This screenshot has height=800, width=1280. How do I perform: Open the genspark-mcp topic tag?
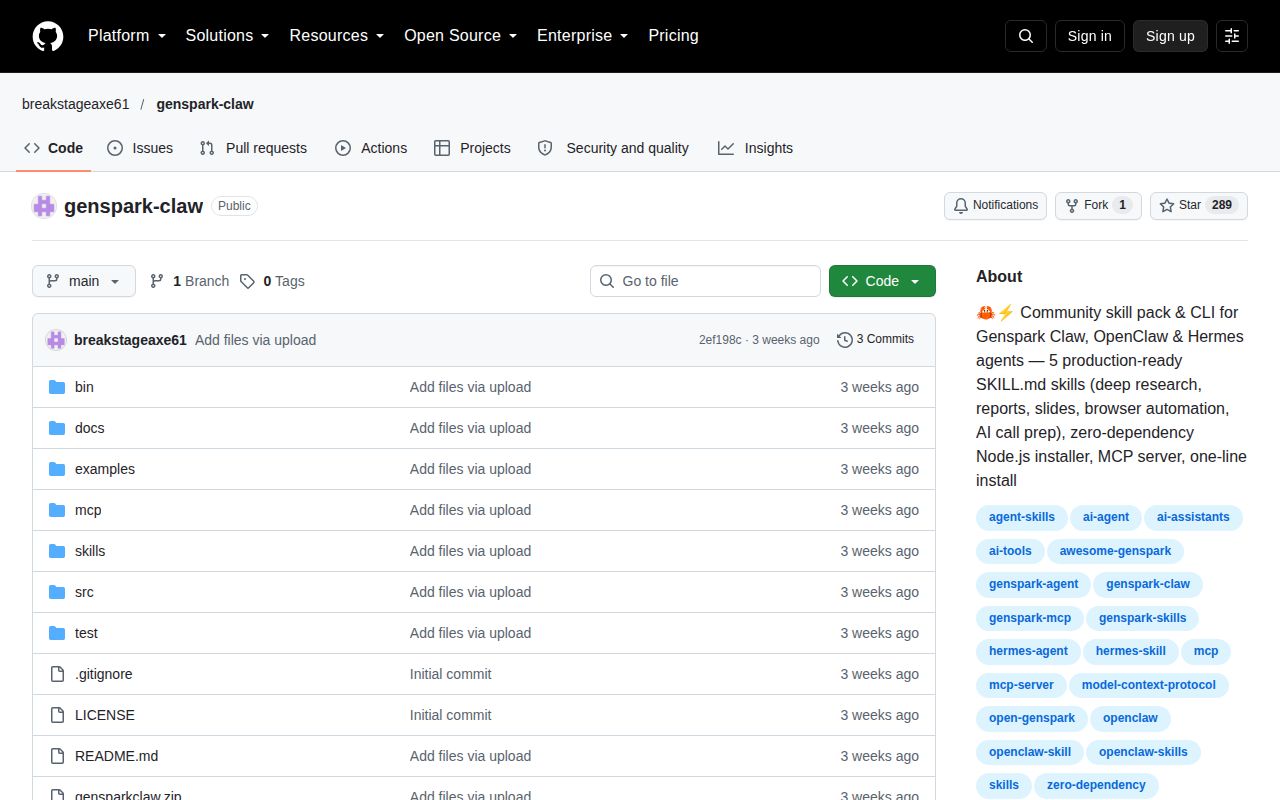(1030, 618)
